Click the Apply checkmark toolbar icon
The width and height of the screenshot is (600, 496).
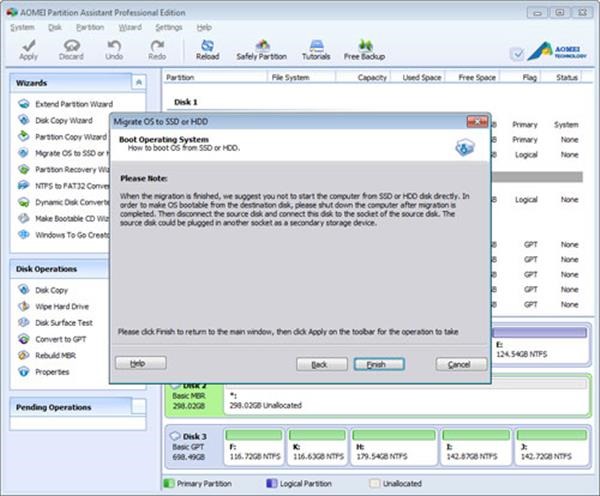pos(28,46)
